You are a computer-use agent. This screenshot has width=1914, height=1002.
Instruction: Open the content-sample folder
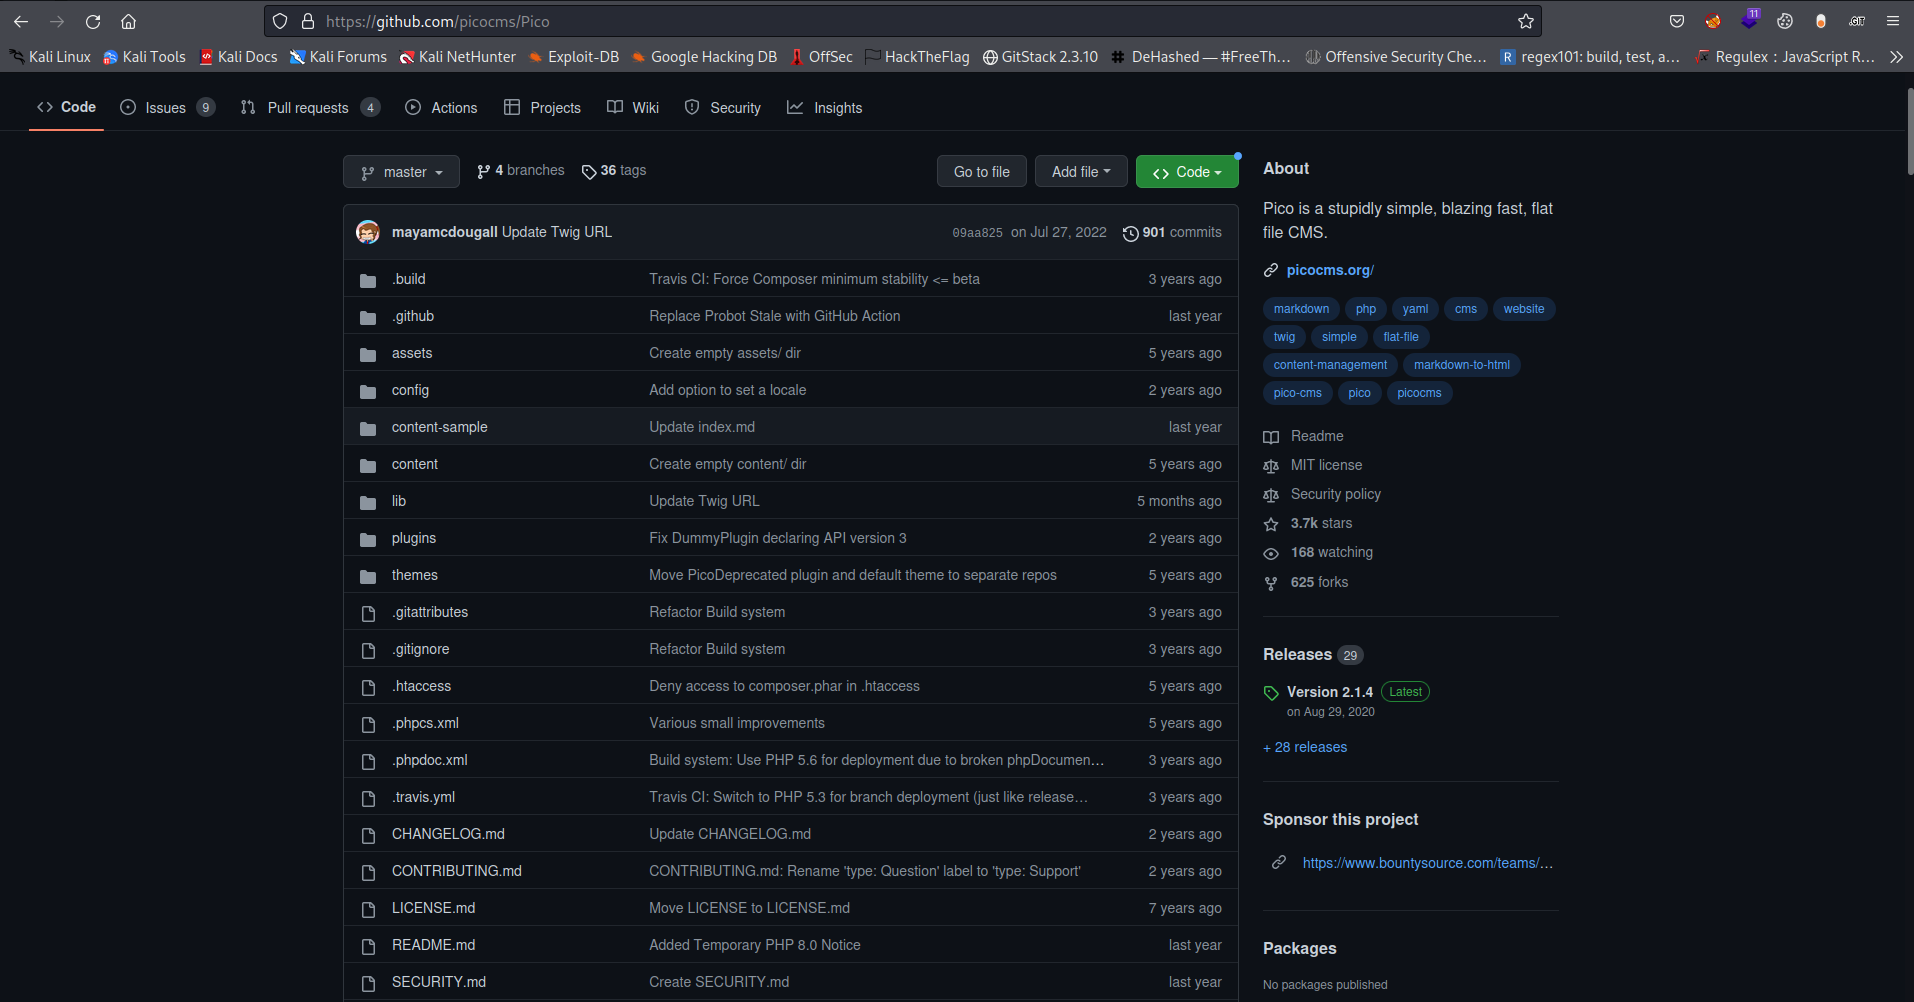coord(440,427)
